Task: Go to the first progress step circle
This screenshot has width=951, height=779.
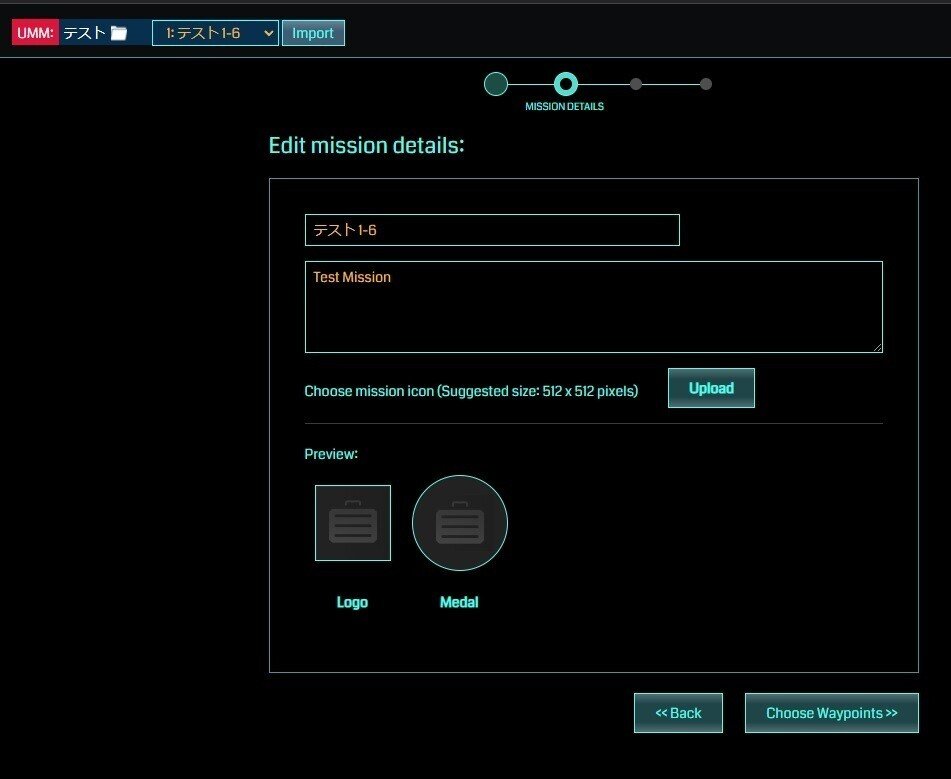Action: (496, 84)
